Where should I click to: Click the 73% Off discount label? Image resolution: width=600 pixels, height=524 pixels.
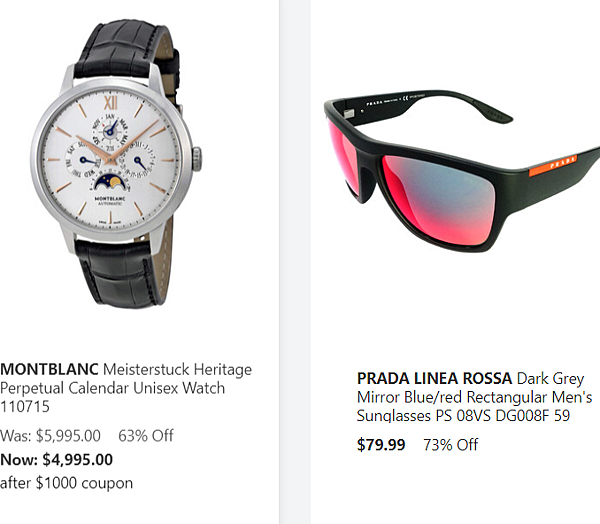coord(450,445)
